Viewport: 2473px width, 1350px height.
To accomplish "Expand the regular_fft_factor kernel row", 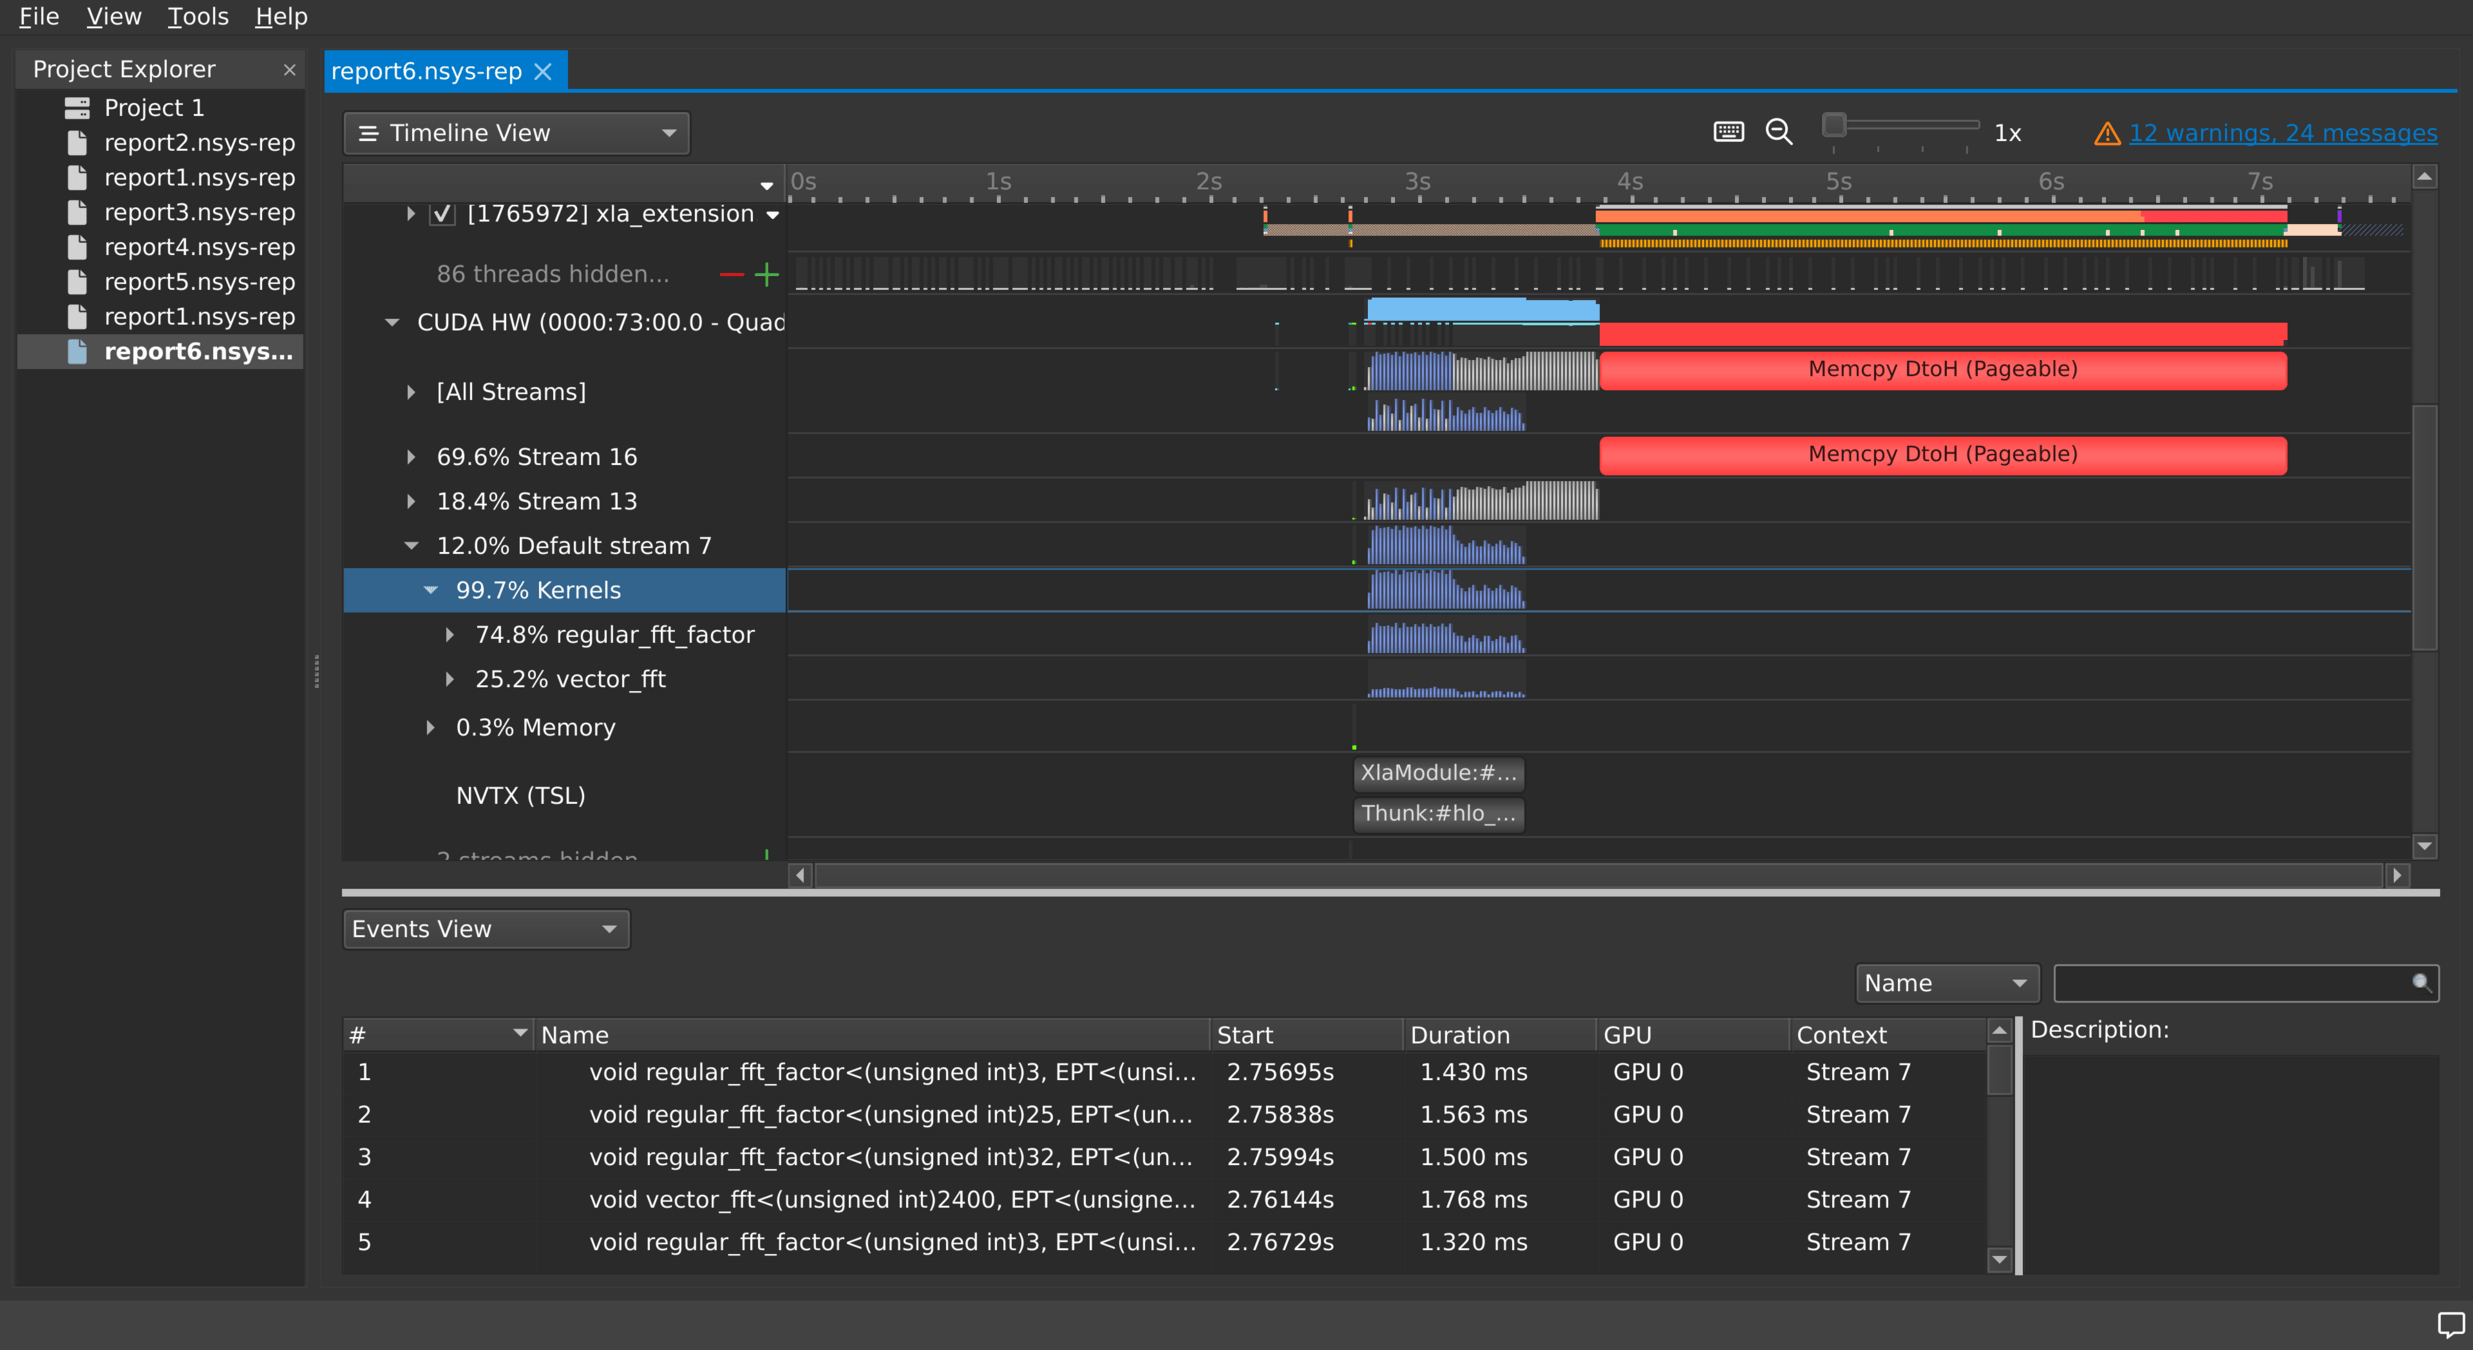I will pos(450,635).
